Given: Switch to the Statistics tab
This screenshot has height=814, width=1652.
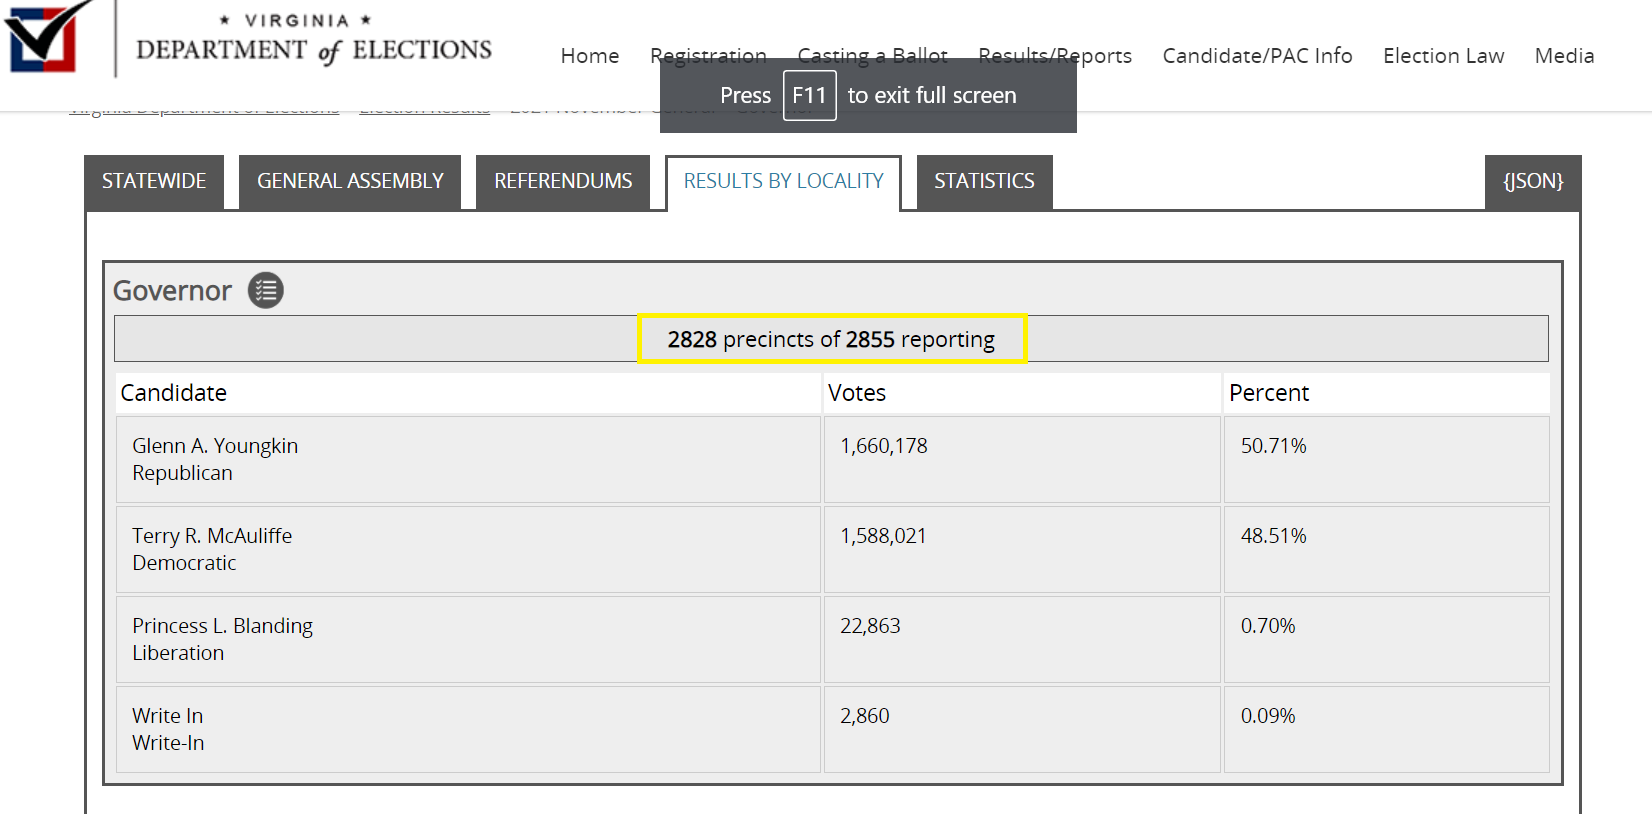Looking at the screenshot, I should pyautogui.click(x=984, y=182).
